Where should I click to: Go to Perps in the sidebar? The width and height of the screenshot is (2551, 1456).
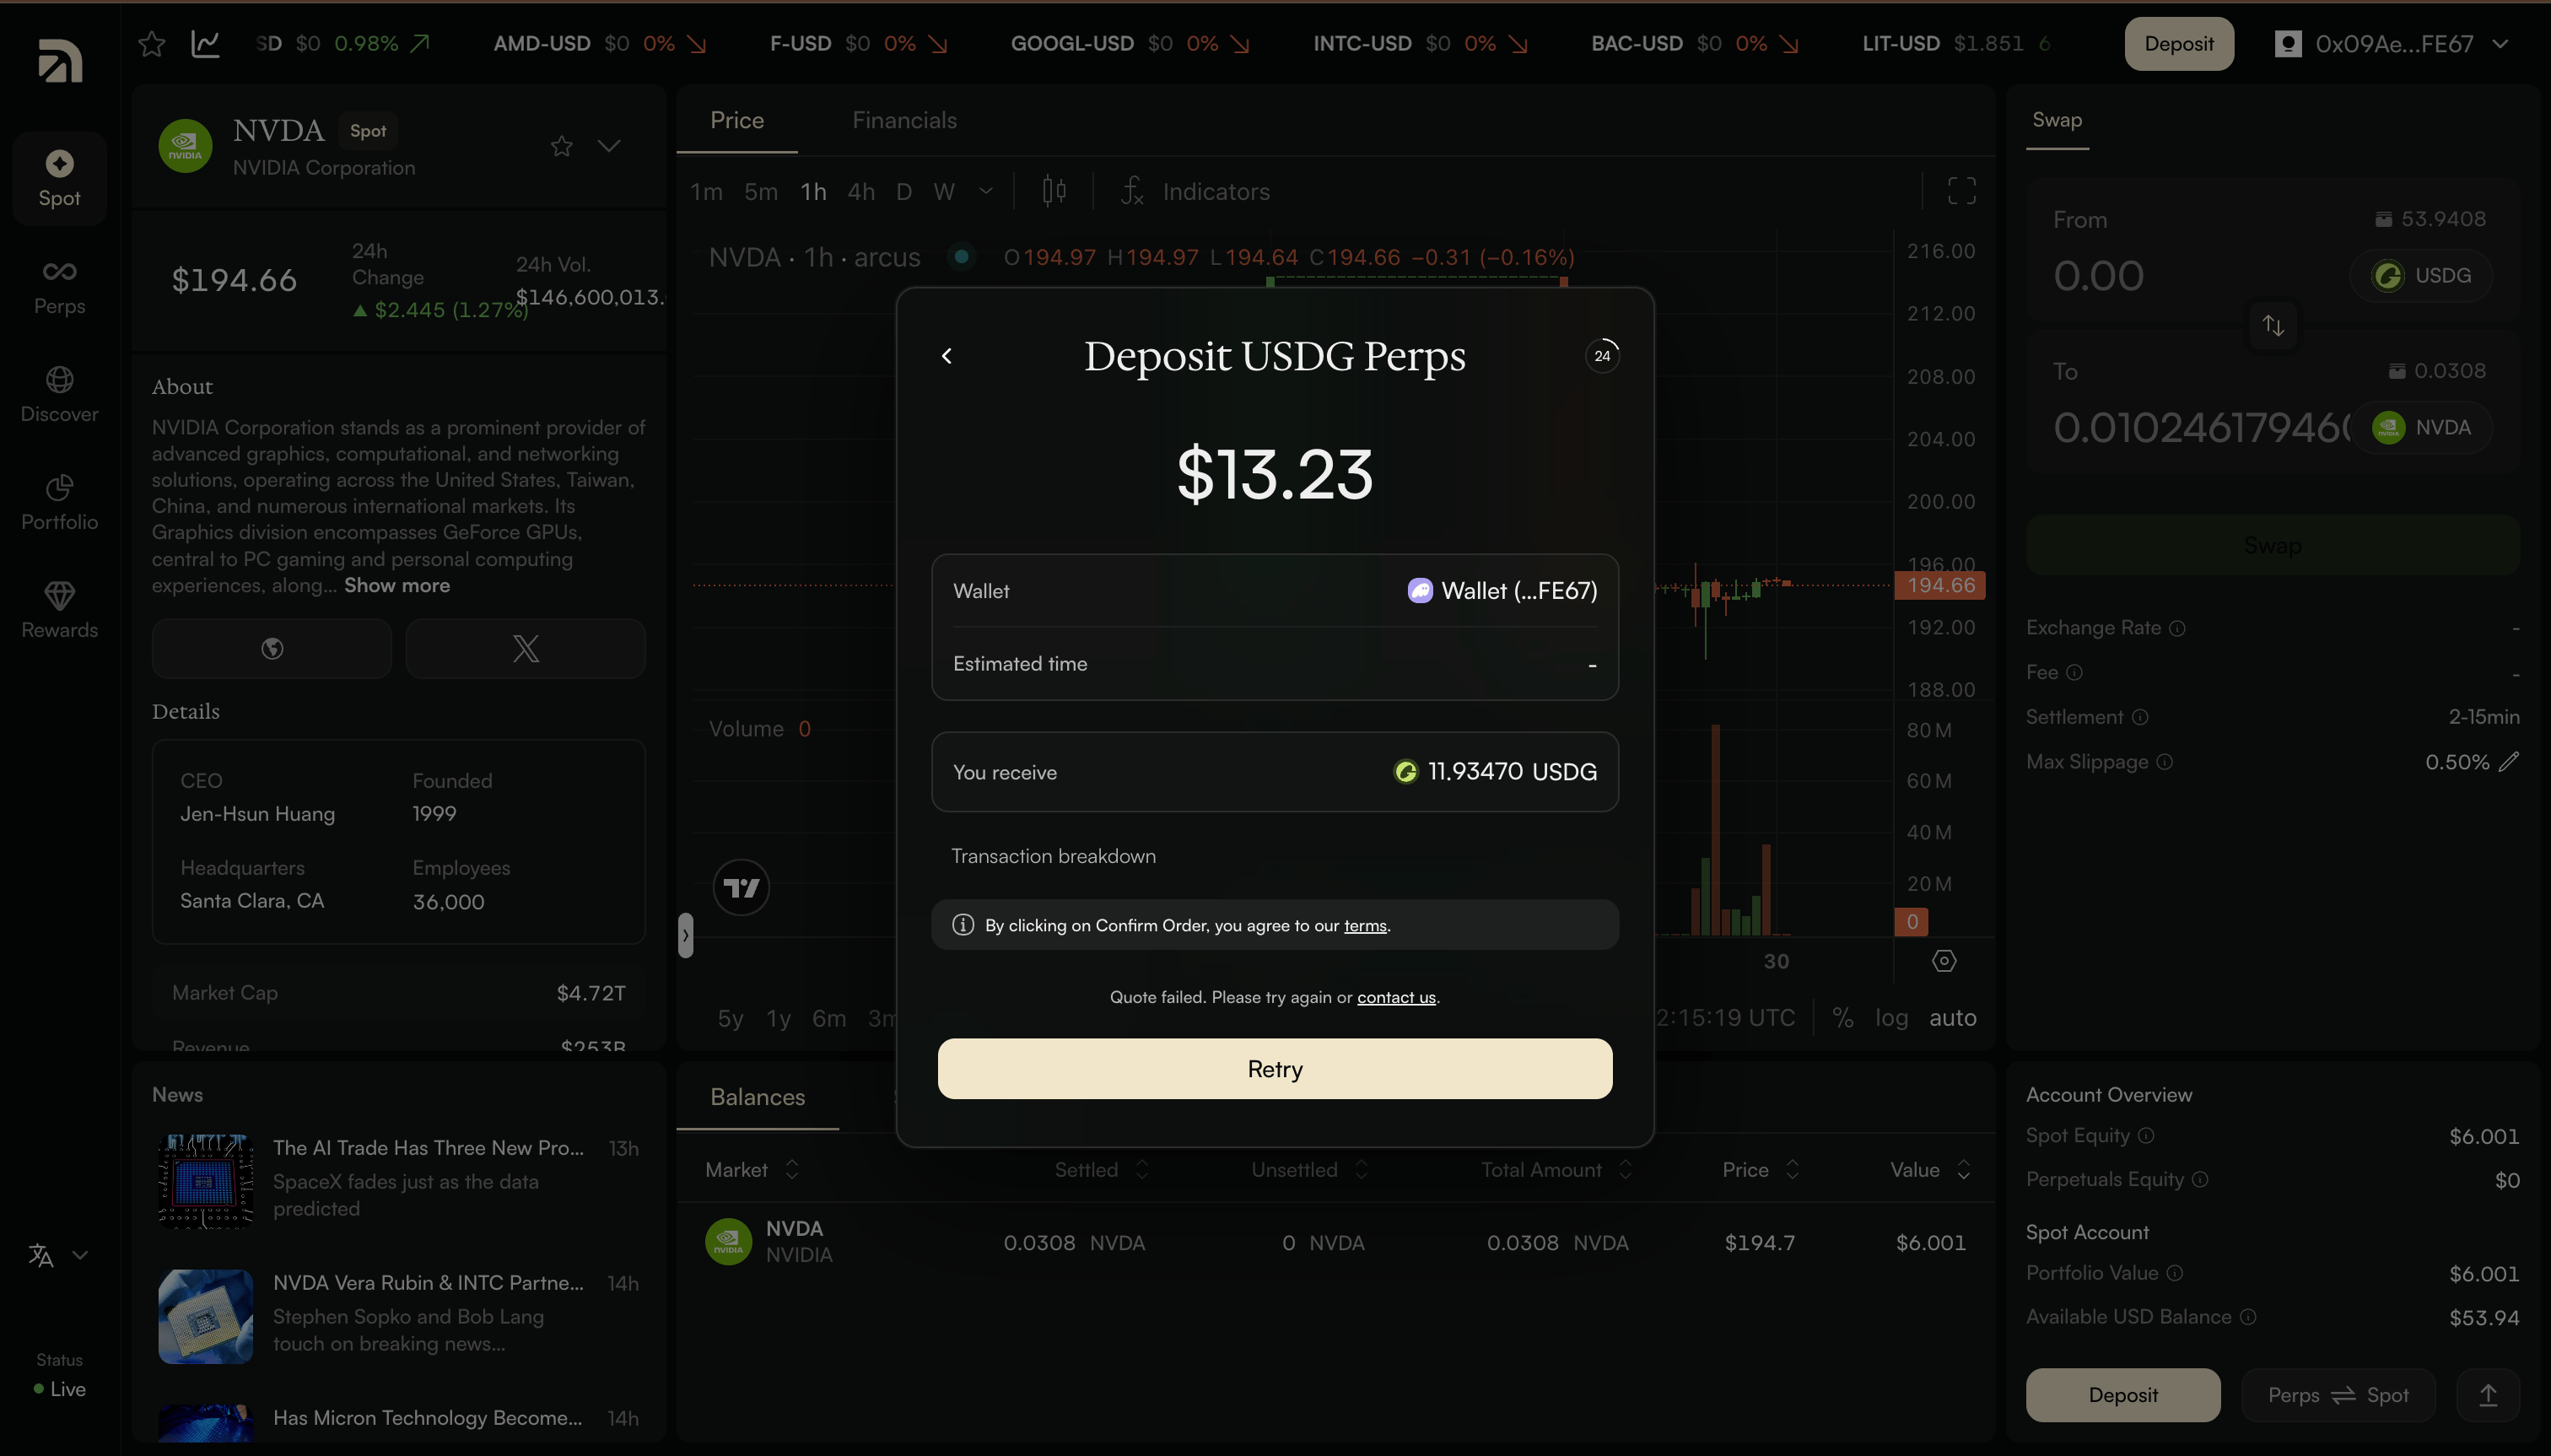click(60, 287)
